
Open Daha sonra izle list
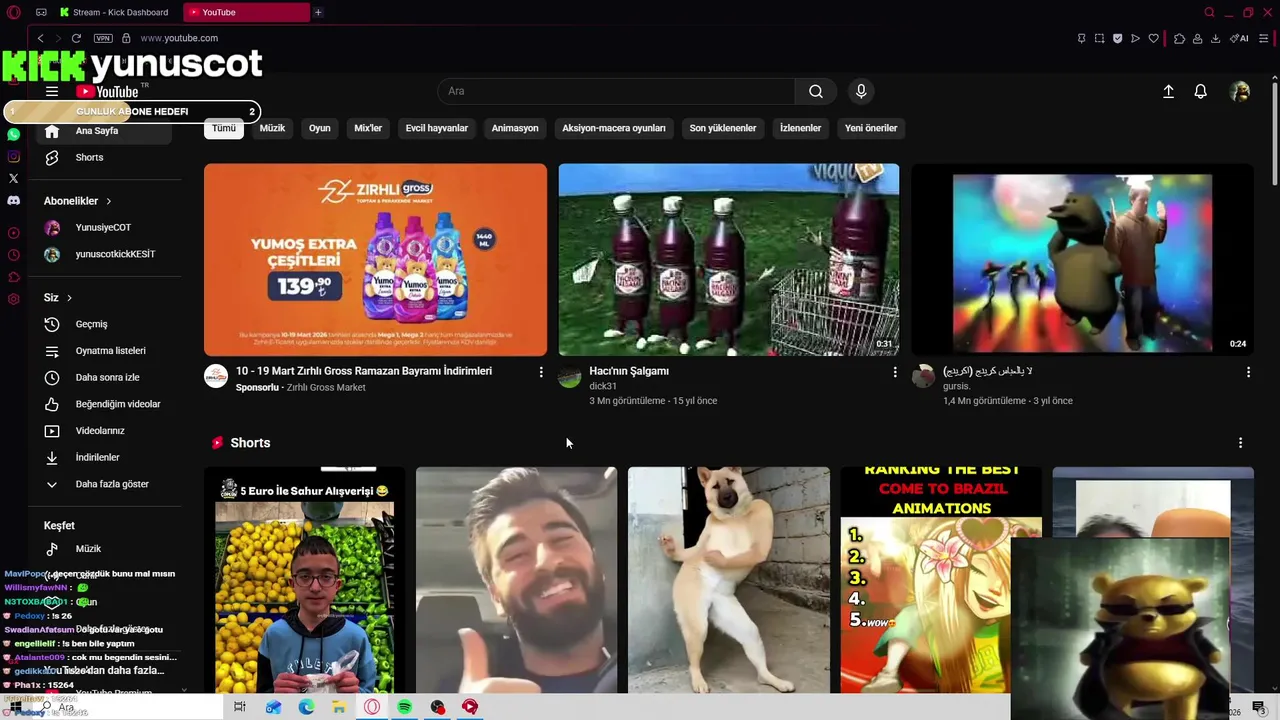point(105,378)
